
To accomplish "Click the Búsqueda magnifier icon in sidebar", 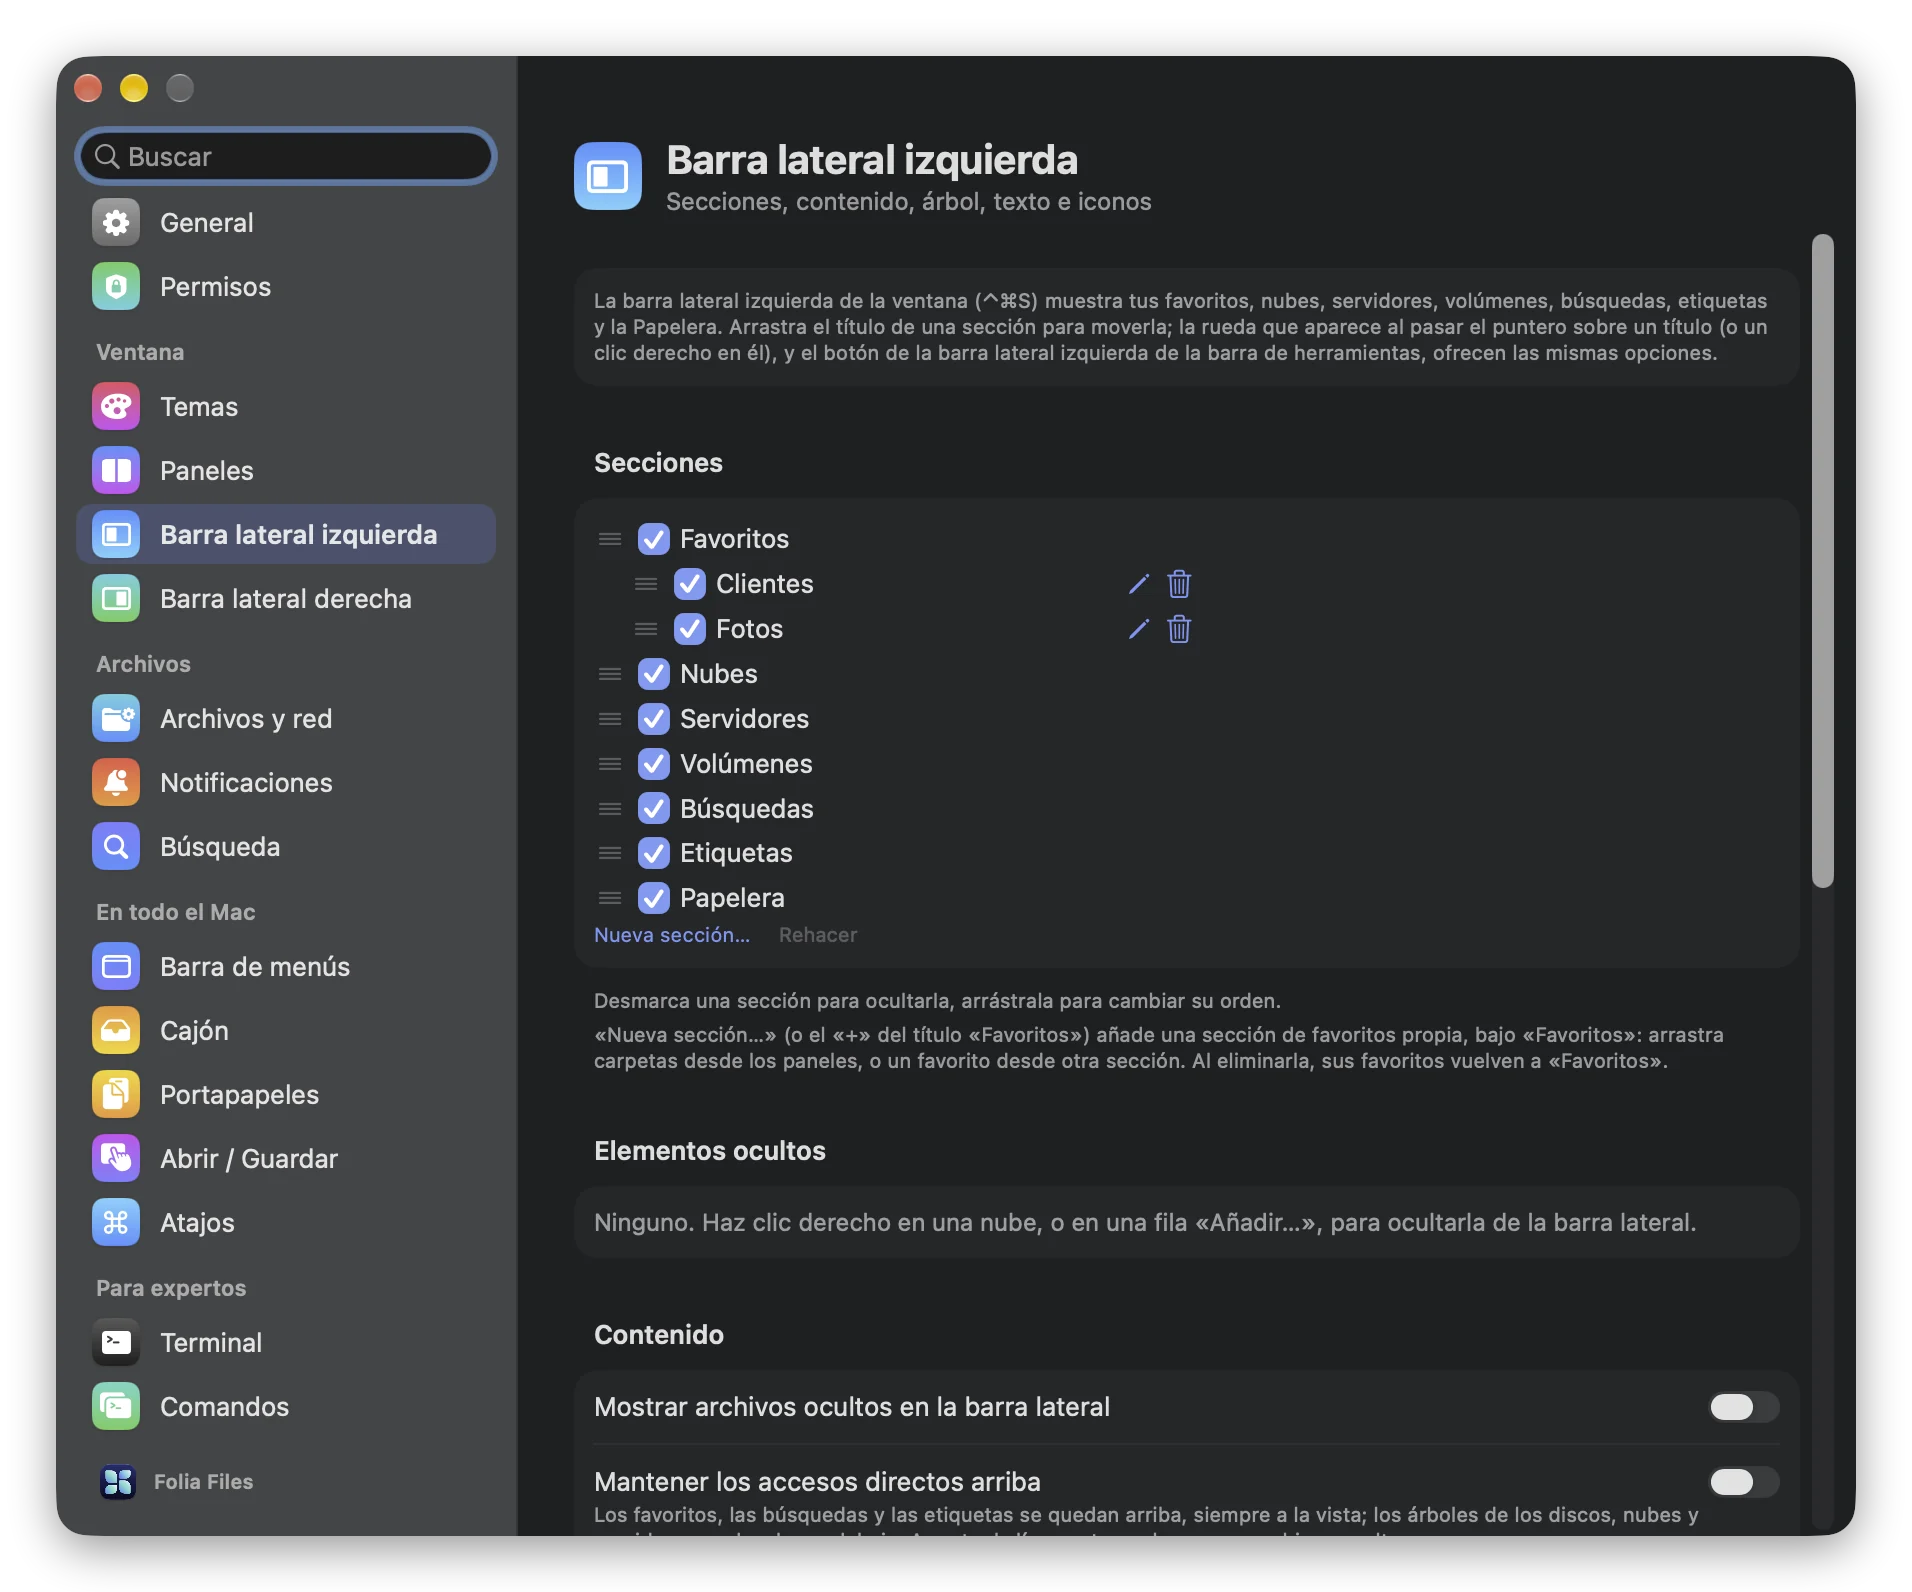I will pyautogui.click(x=116, y=847).
